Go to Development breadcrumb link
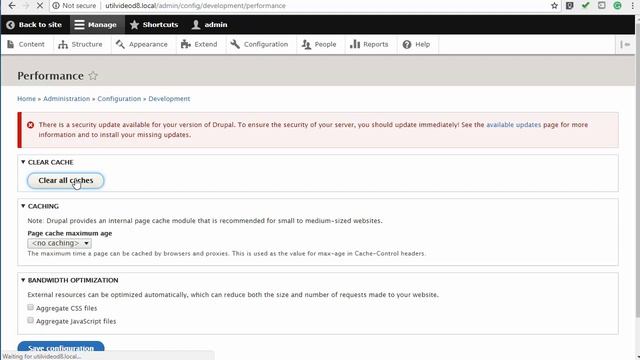 tap(169, 99)
